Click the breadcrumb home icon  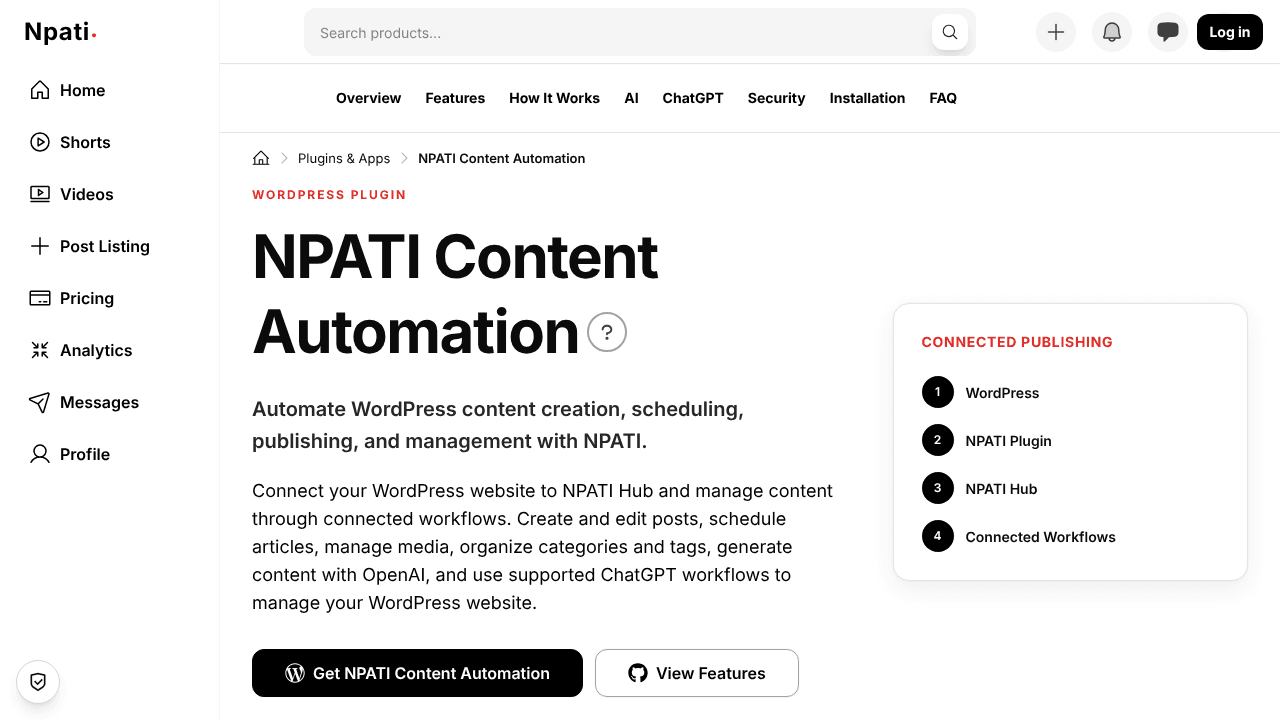click(261, 158)
